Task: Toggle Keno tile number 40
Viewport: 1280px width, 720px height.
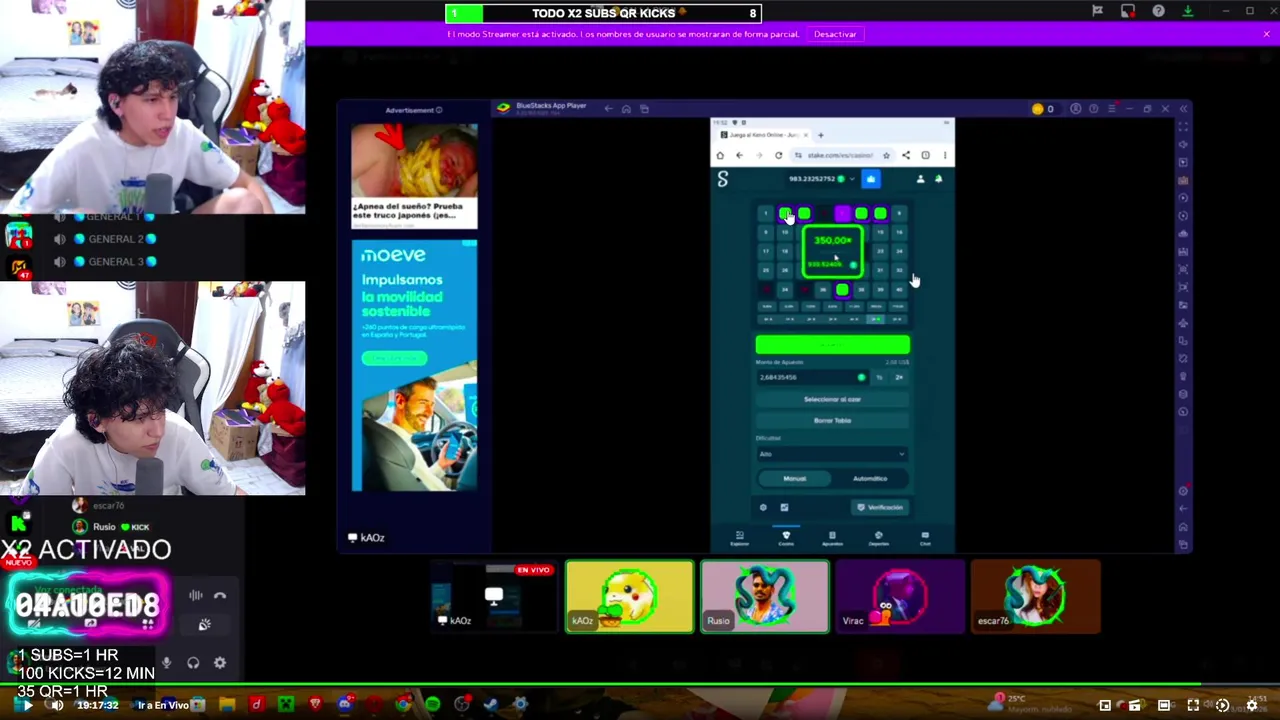Action: 899,289
